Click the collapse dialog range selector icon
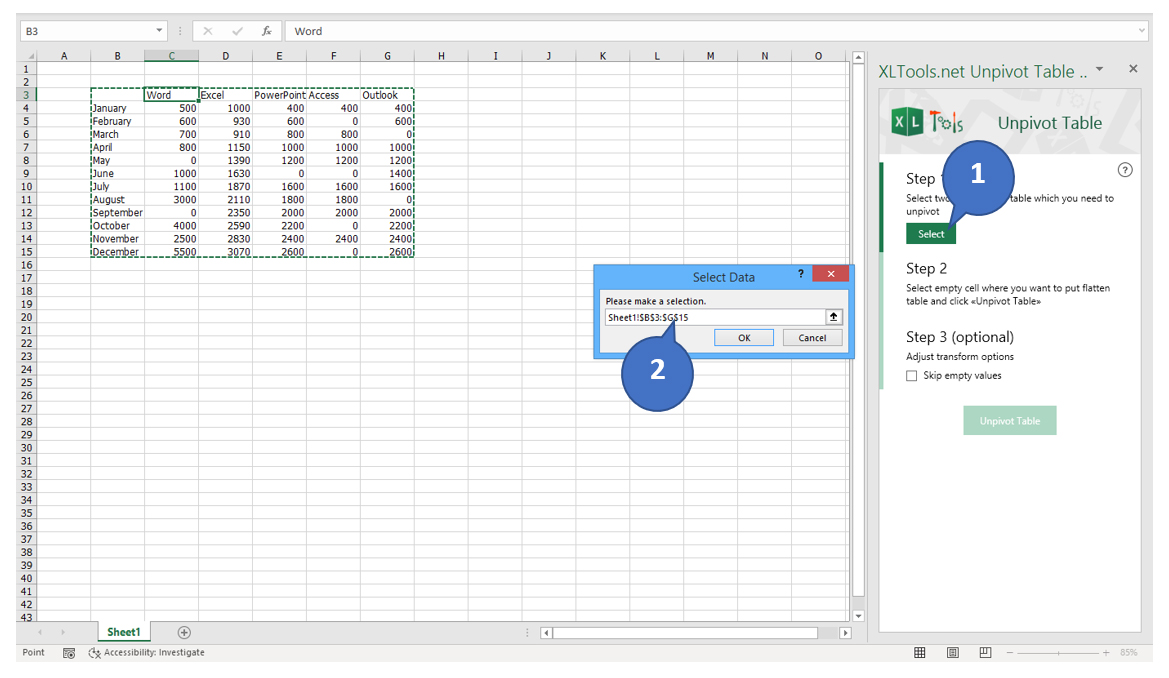Screen dimensions: 1169x678 click(834, 317)
